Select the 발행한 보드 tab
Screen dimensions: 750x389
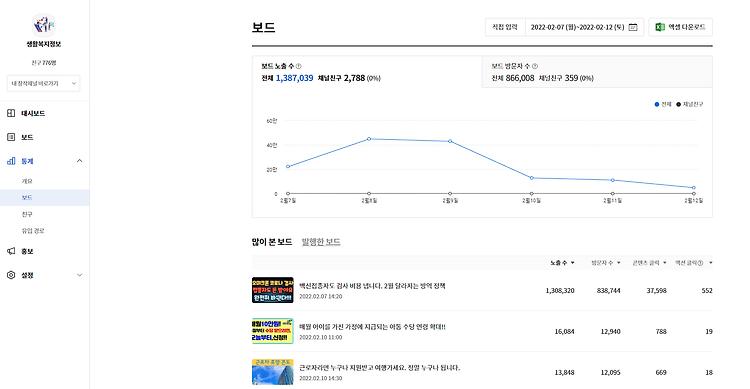pos(321,242)
